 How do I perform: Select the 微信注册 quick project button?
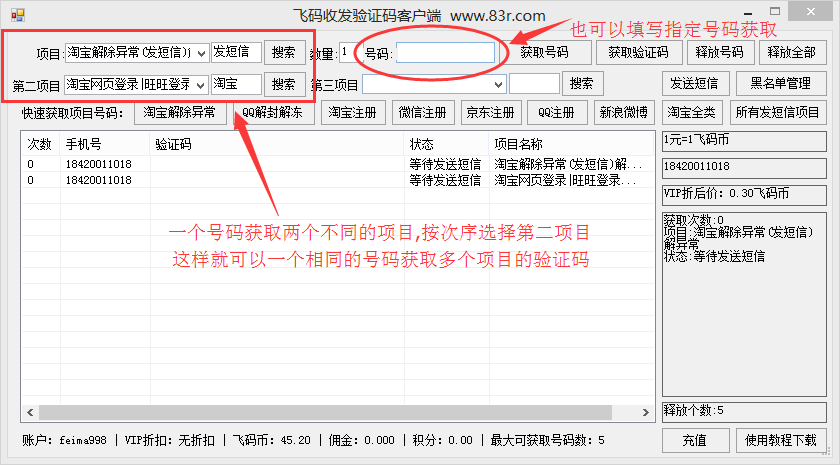coord(423,112)
